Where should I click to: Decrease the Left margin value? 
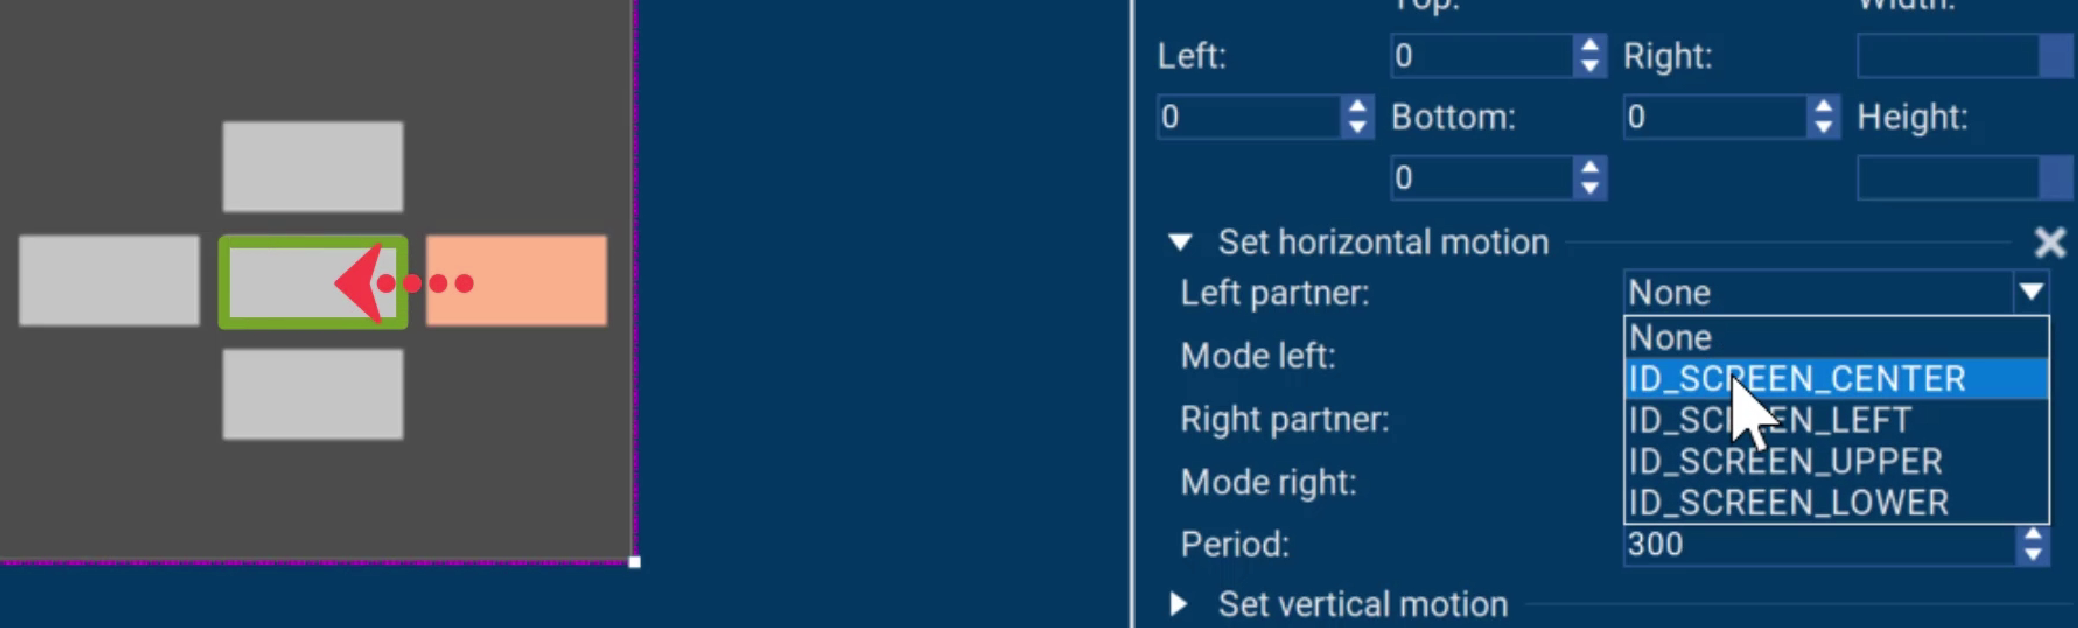pos(1357,127)
